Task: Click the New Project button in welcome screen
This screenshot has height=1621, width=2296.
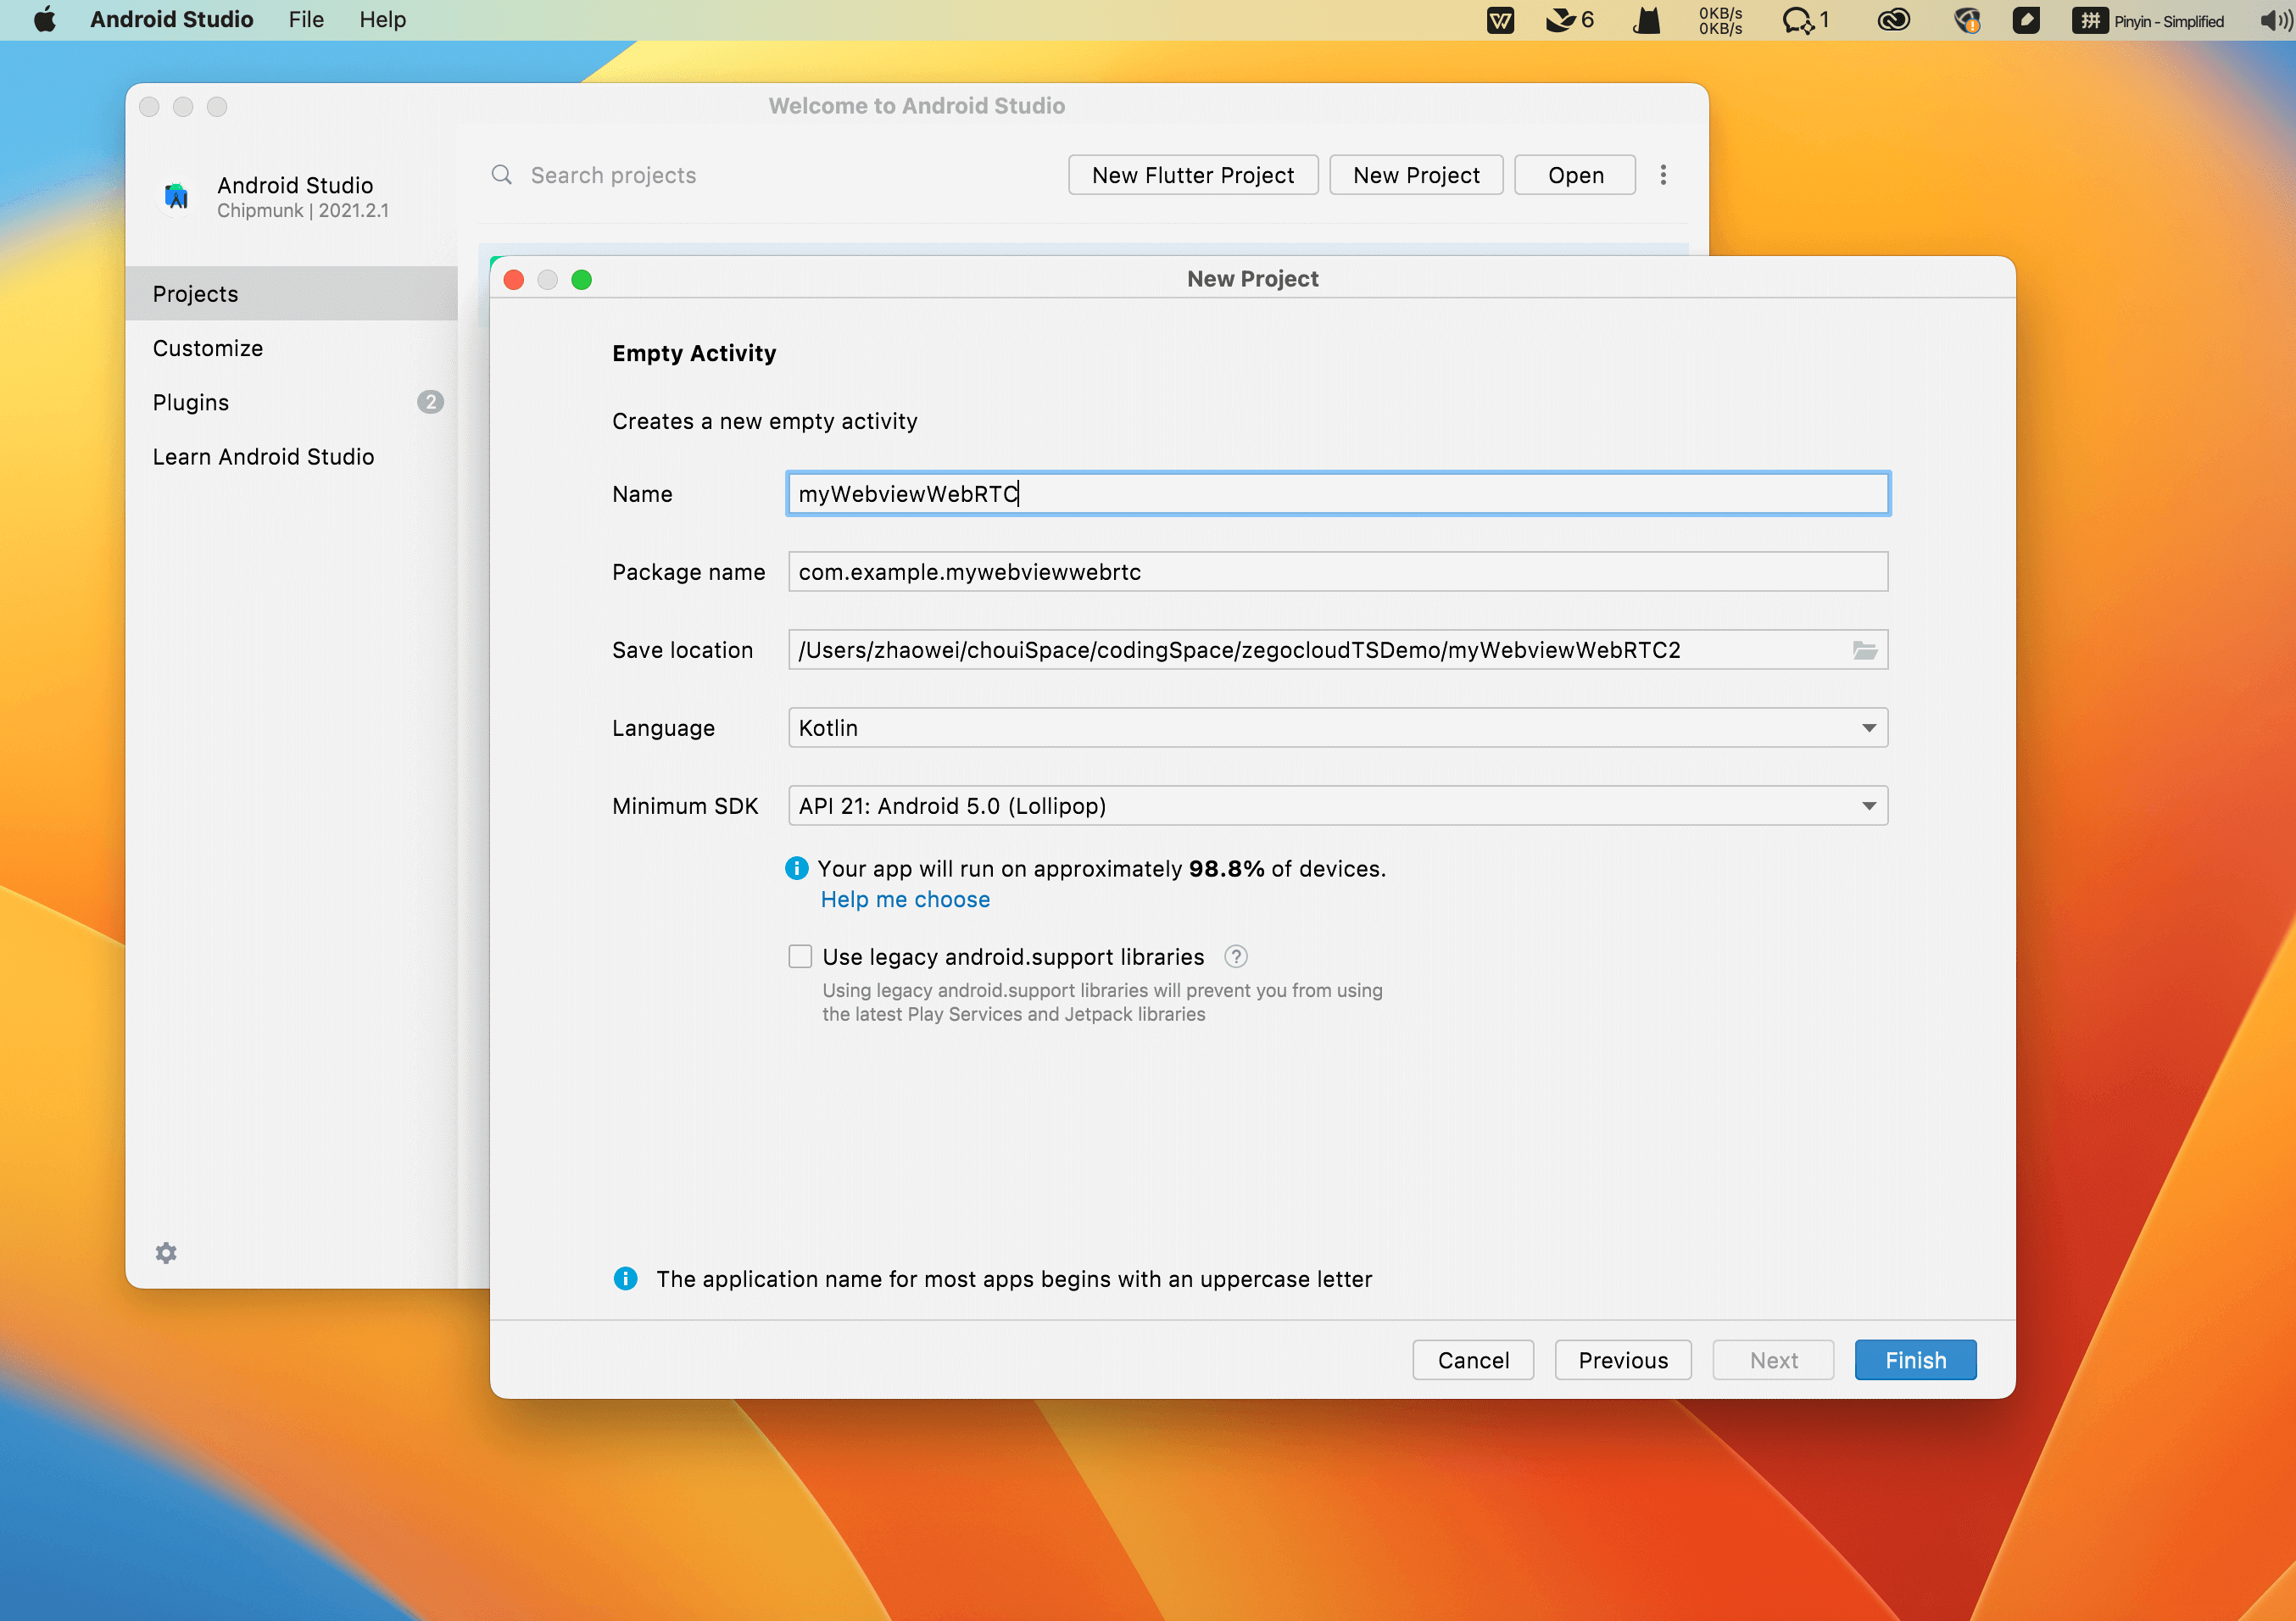Action: [x=1415, y=174]
